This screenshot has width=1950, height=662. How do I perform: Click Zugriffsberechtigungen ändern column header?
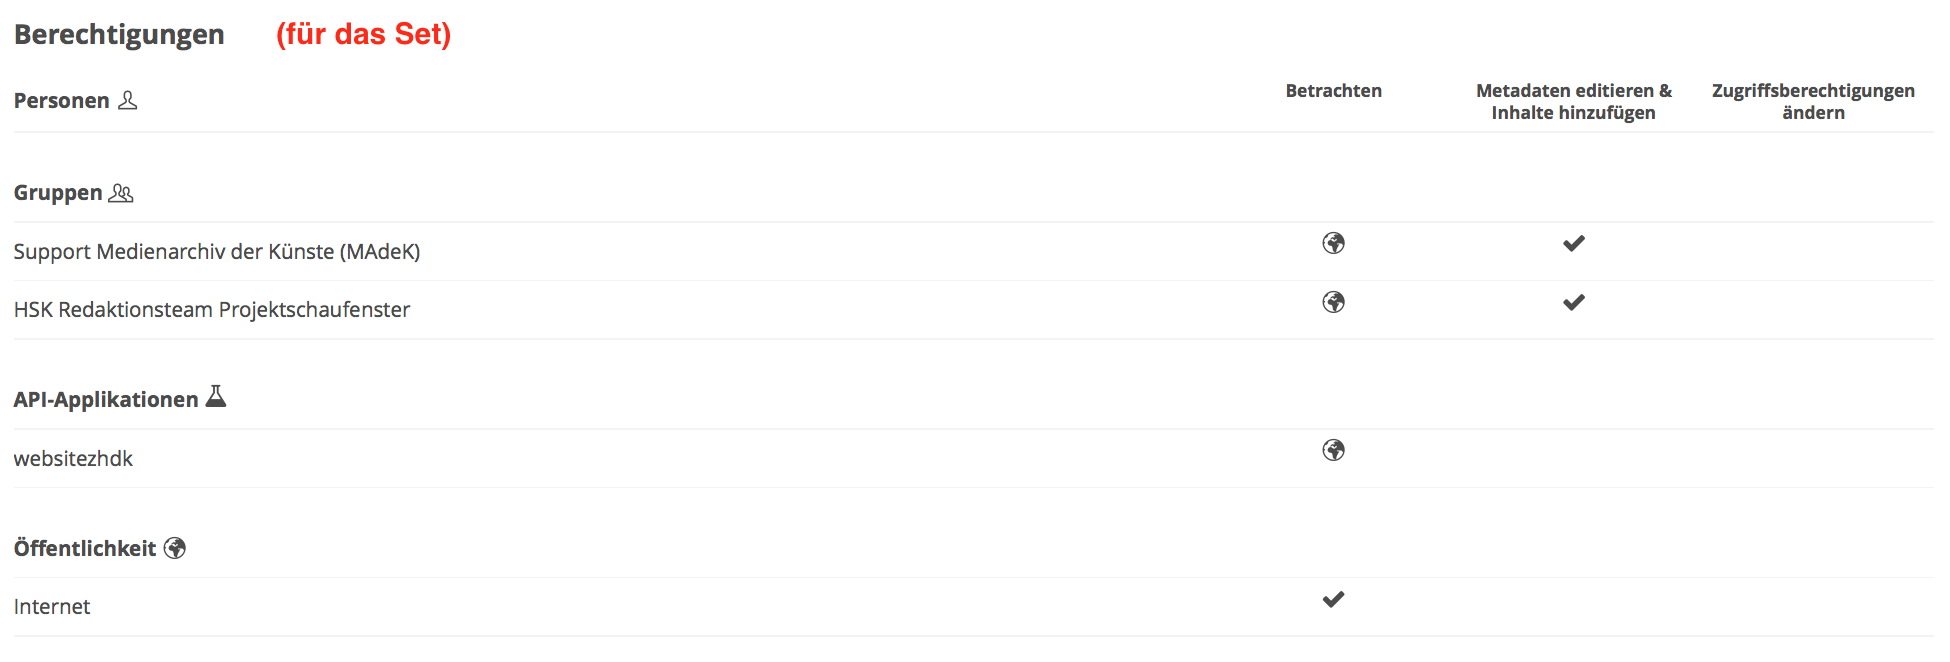point(1813,102)
